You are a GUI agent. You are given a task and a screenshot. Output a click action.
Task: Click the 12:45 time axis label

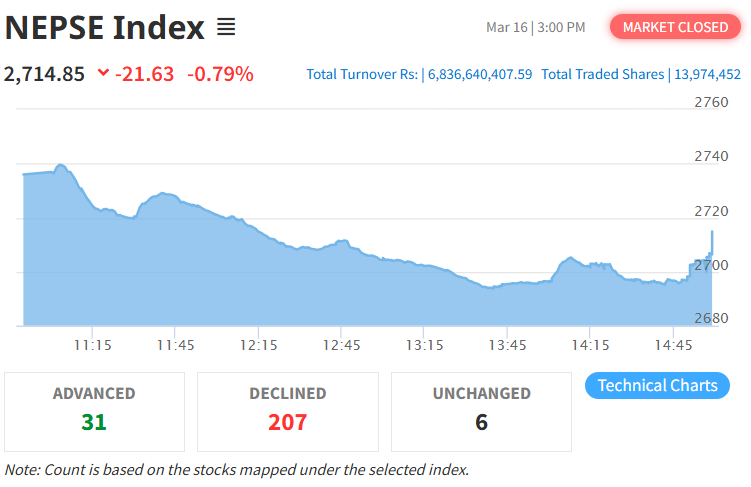tap(340, 344)
